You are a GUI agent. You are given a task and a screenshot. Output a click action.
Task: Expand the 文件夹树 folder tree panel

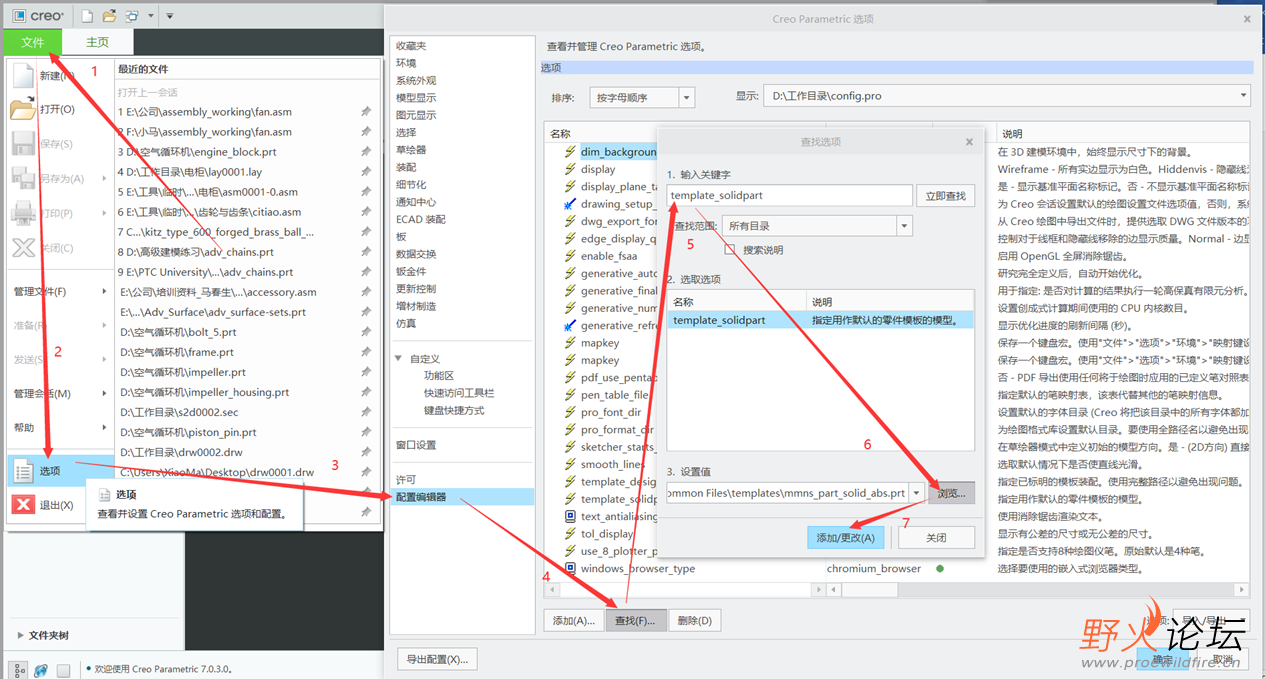21,635
